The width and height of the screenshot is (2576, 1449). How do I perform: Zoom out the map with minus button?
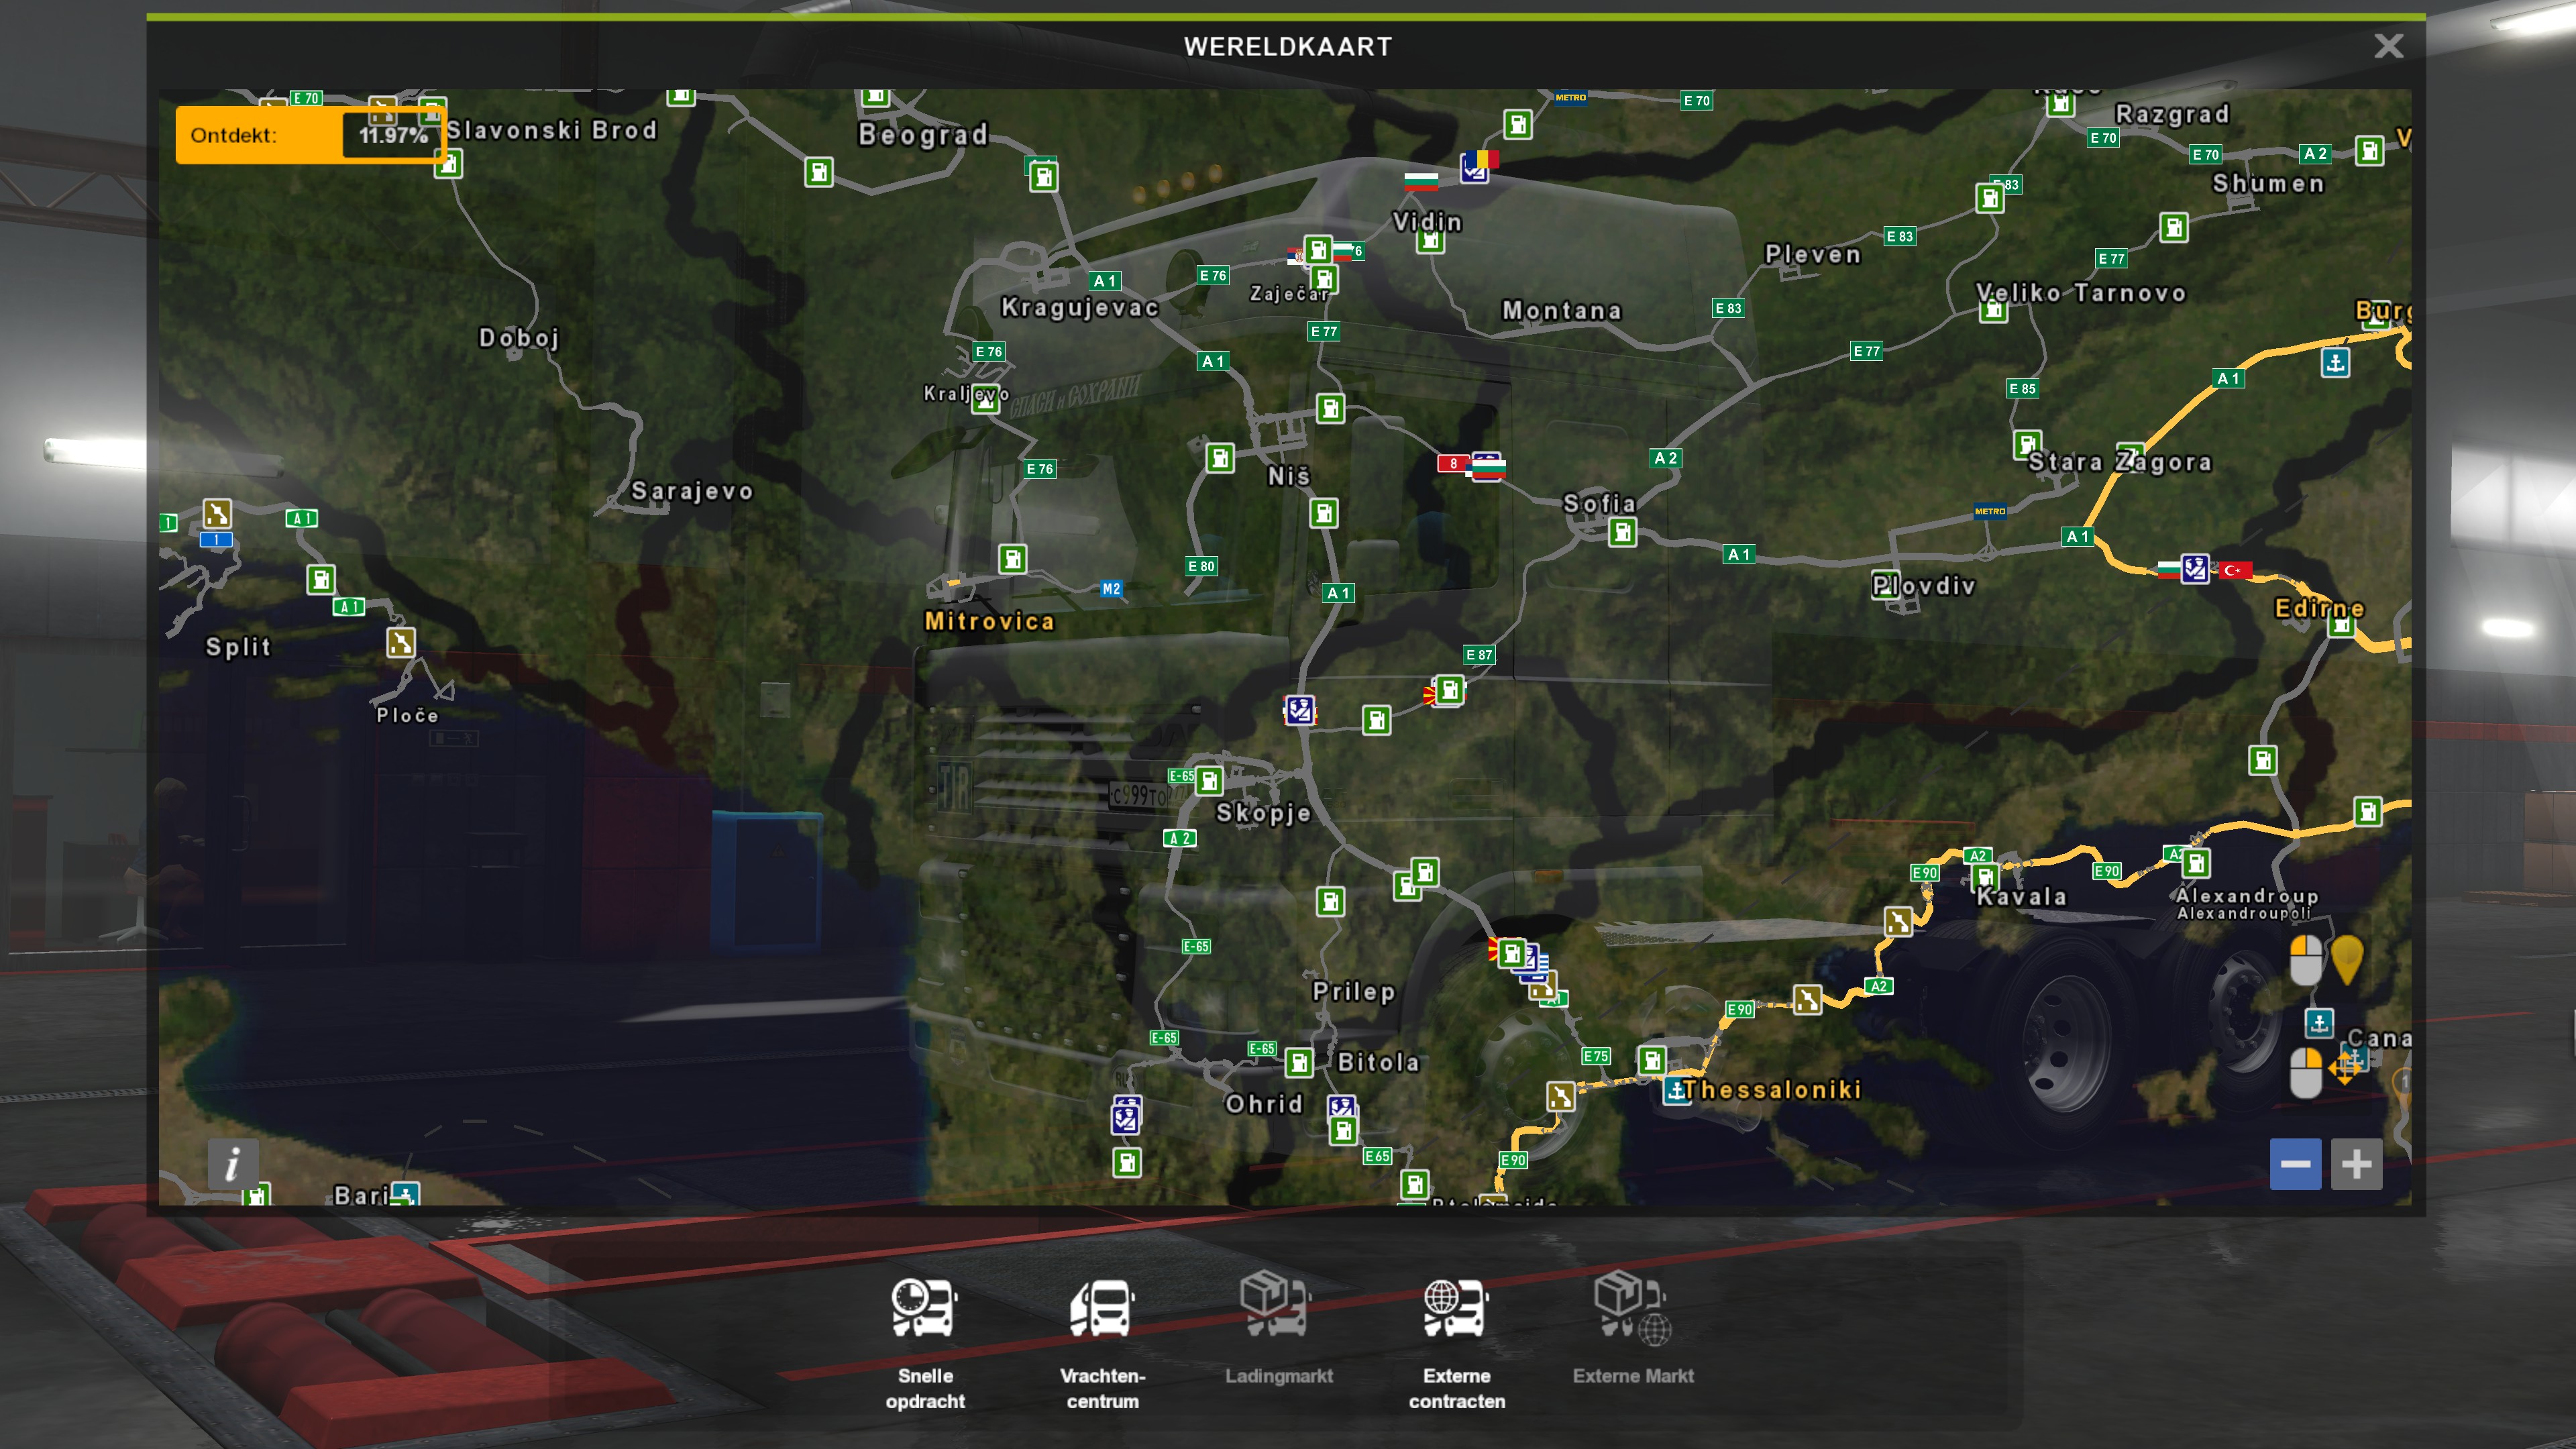coord(2295,1164)
